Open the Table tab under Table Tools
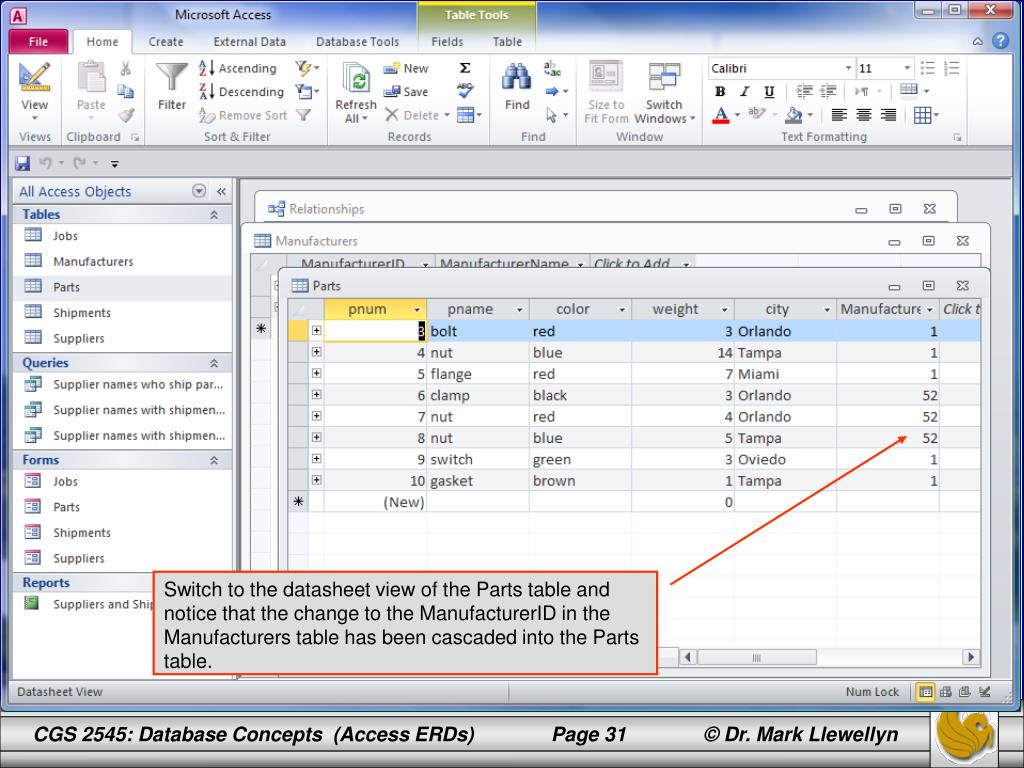The width and height of the screenshot is (1024, 768). (x=507, y=41)
